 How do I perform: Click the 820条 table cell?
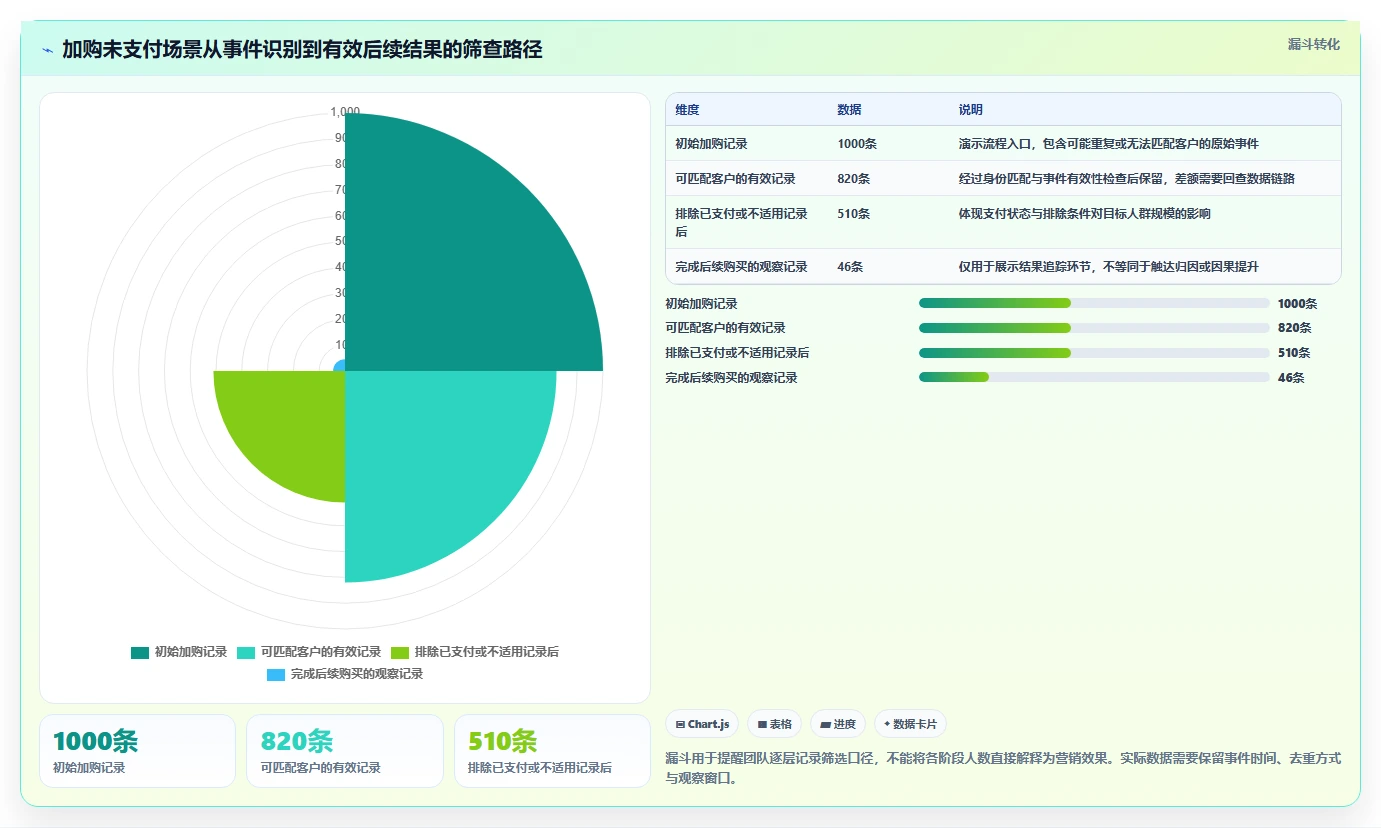[x=888, y=179]
